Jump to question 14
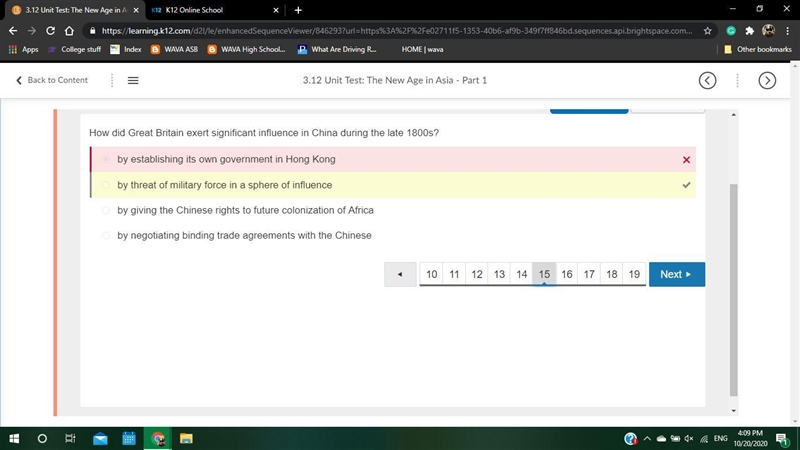 point(521,274)
